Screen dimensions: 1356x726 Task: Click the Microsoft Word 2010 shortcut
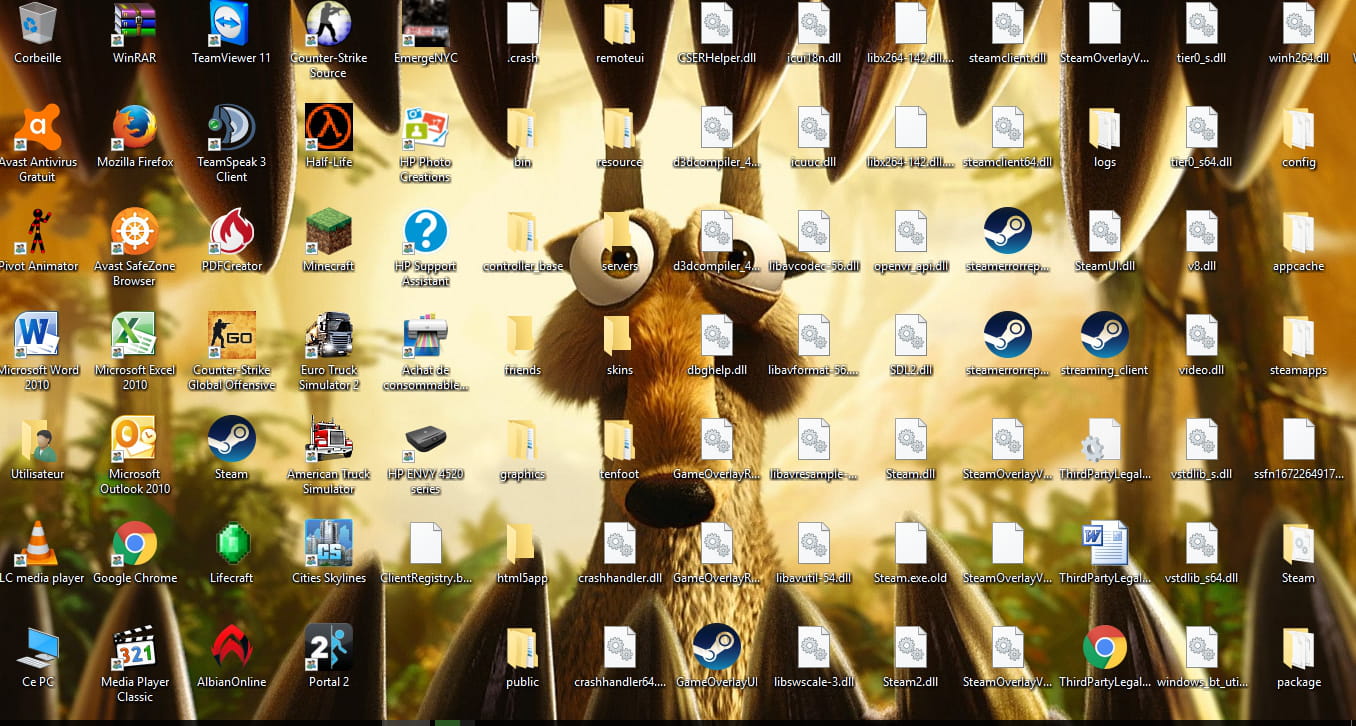(x=38, y=335)
